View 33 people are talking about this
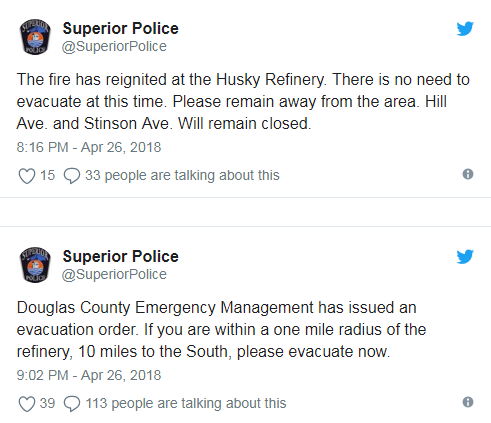This screenshot has width=491, height=423. tap(182, 175)
